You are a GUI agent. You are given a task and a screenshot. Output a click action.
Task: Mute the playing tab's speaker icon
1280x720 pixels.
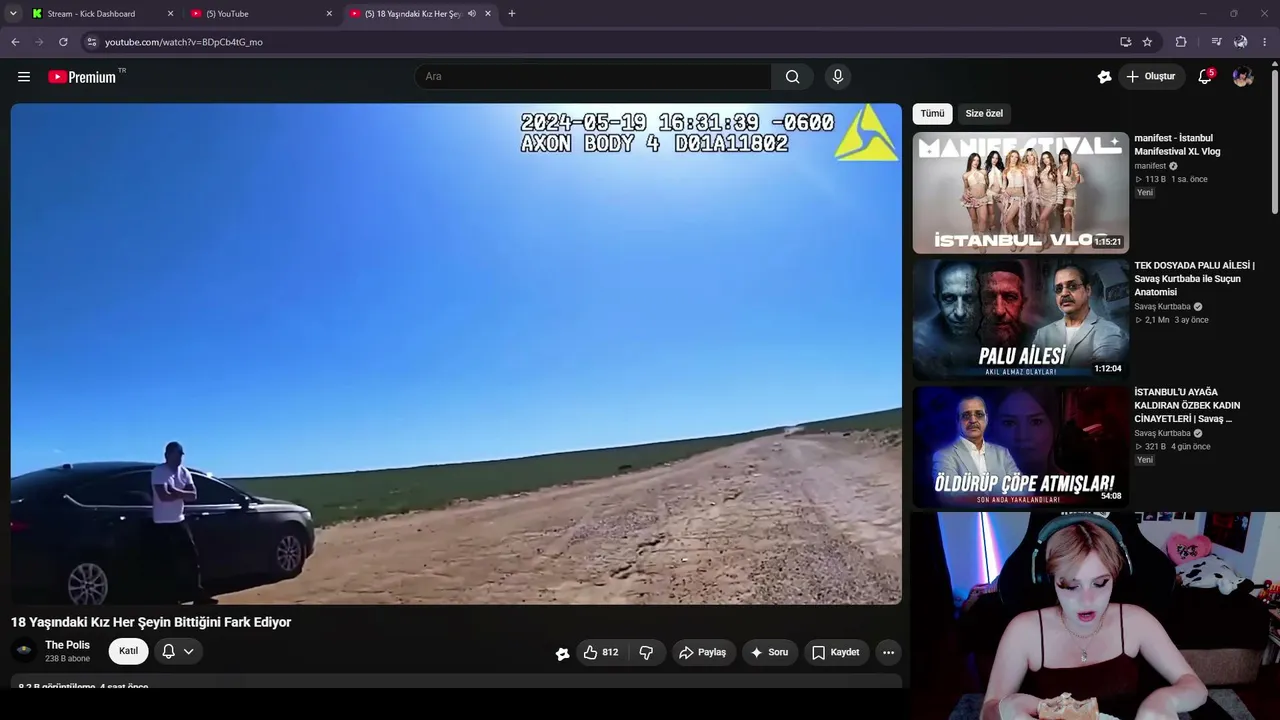(471, 14)
